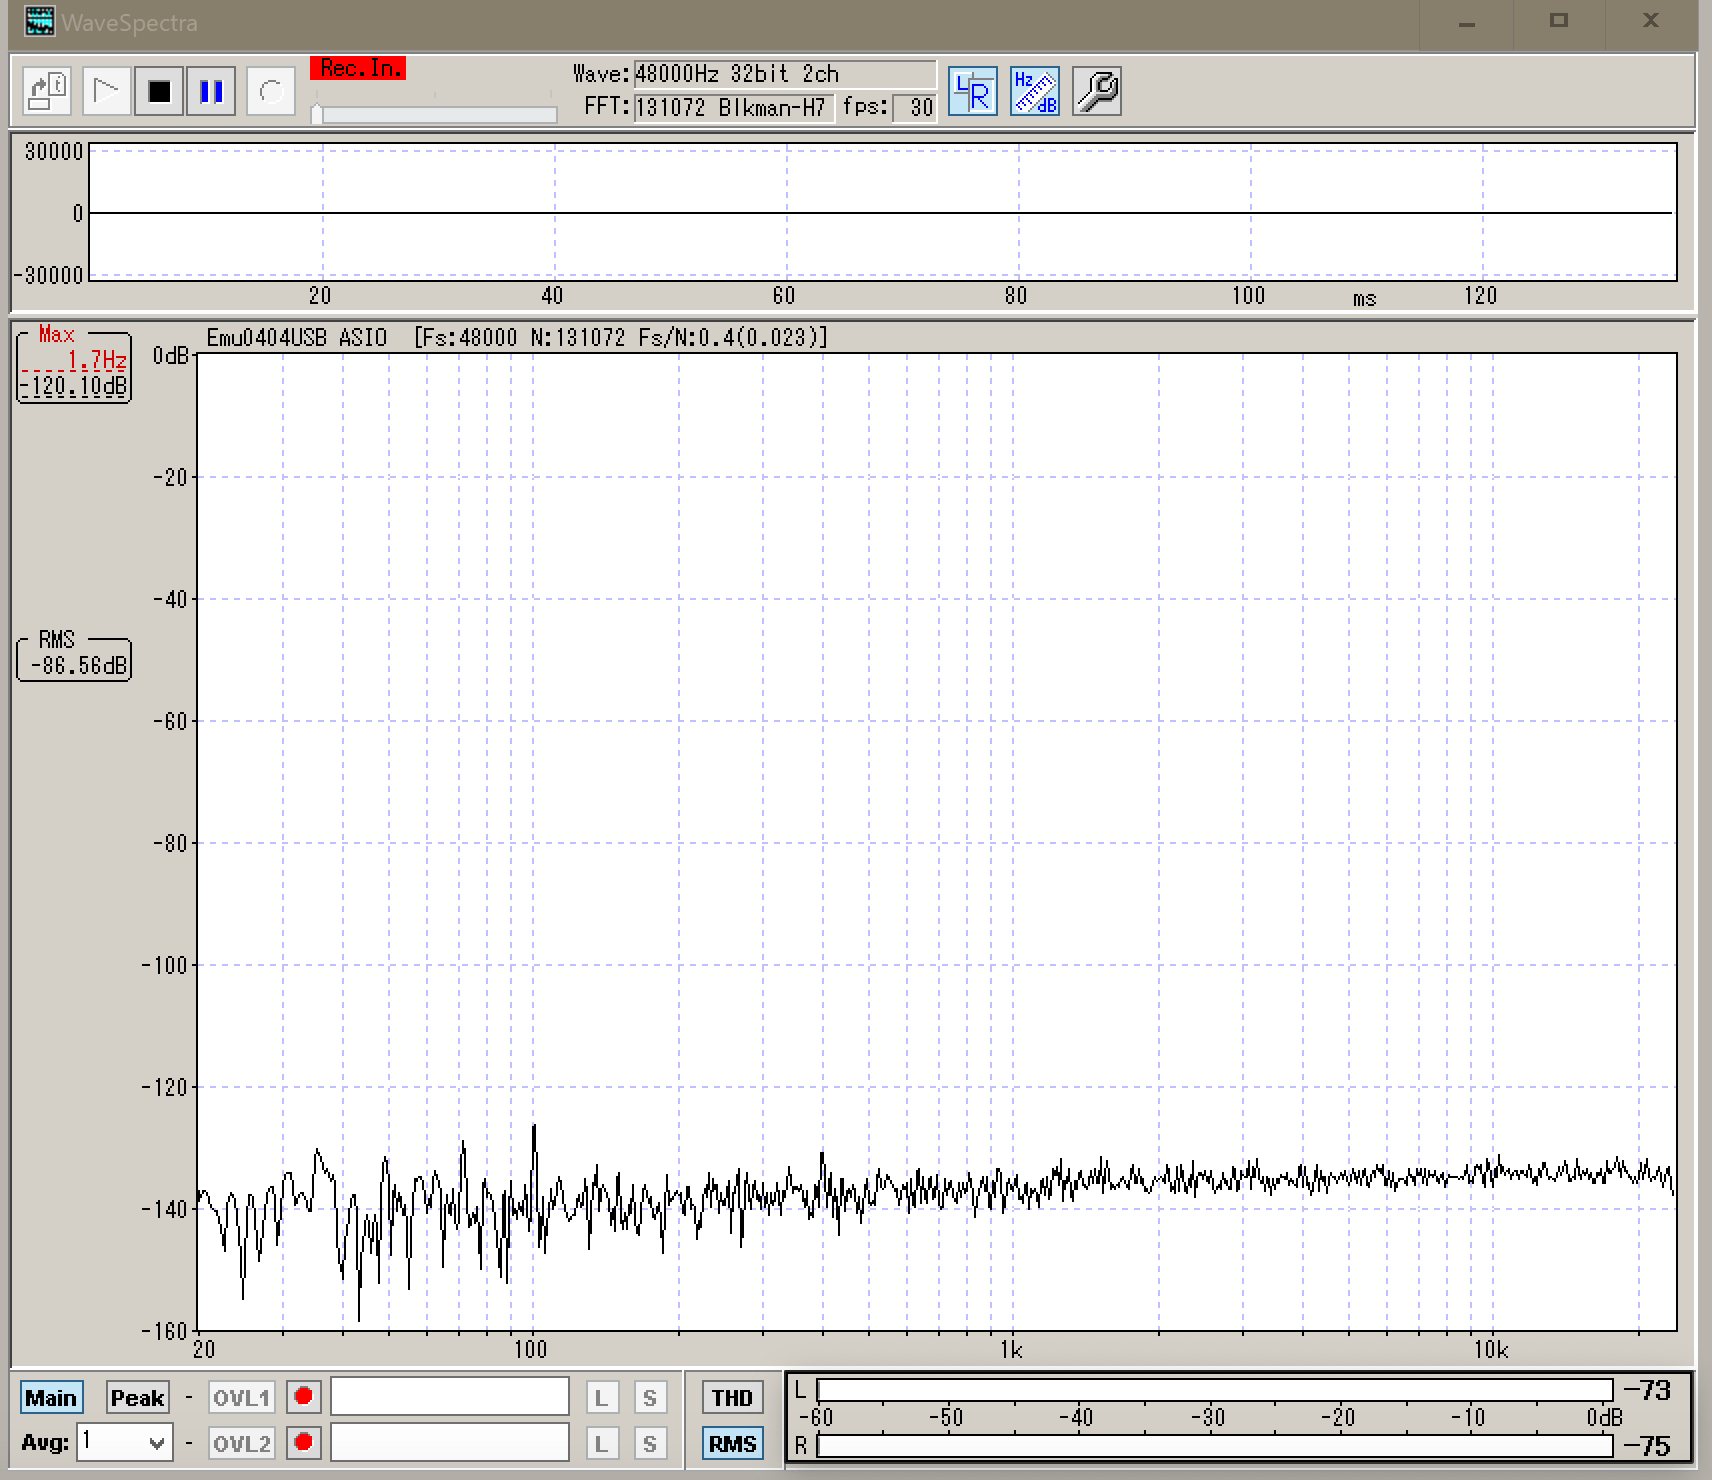Image resolution: width=1712 pixels, height=1480 pixels.
Task: Click the L meter value -73
Action: (1648, 1390)
